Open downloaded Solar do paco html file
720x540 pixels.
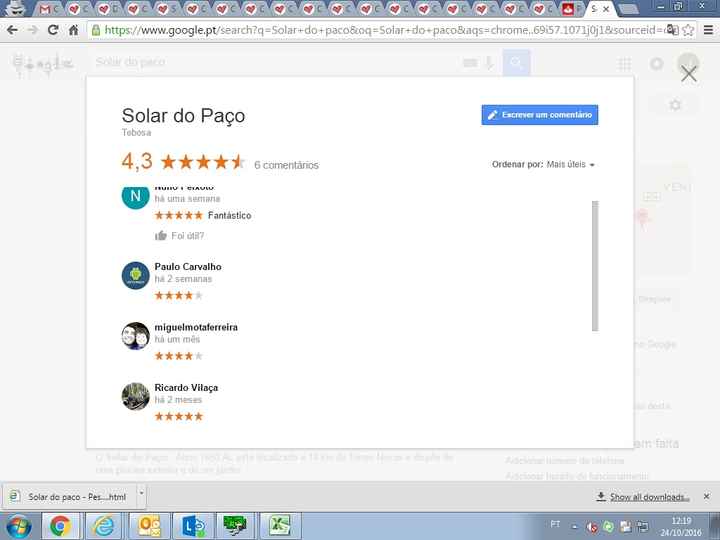coord(68,497)
